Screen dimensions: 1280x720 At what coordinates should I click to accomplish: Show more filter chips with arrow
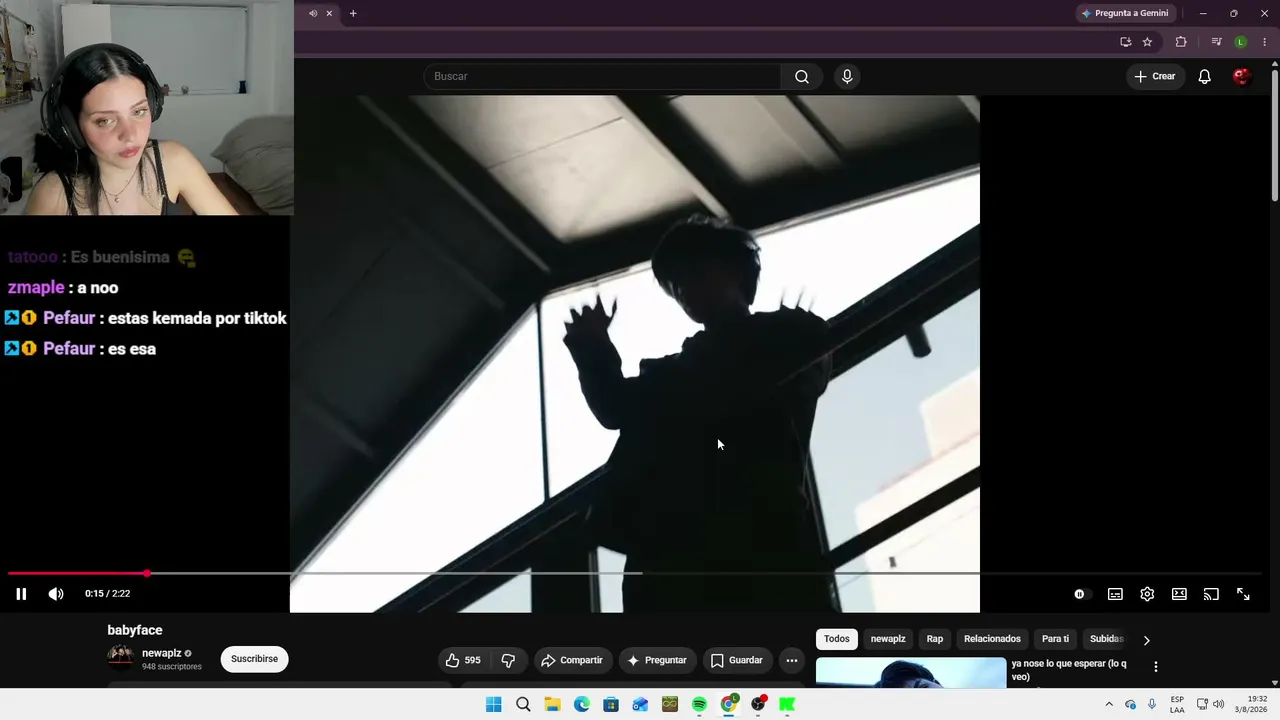pyautogui.click(x=1147, y=640)
